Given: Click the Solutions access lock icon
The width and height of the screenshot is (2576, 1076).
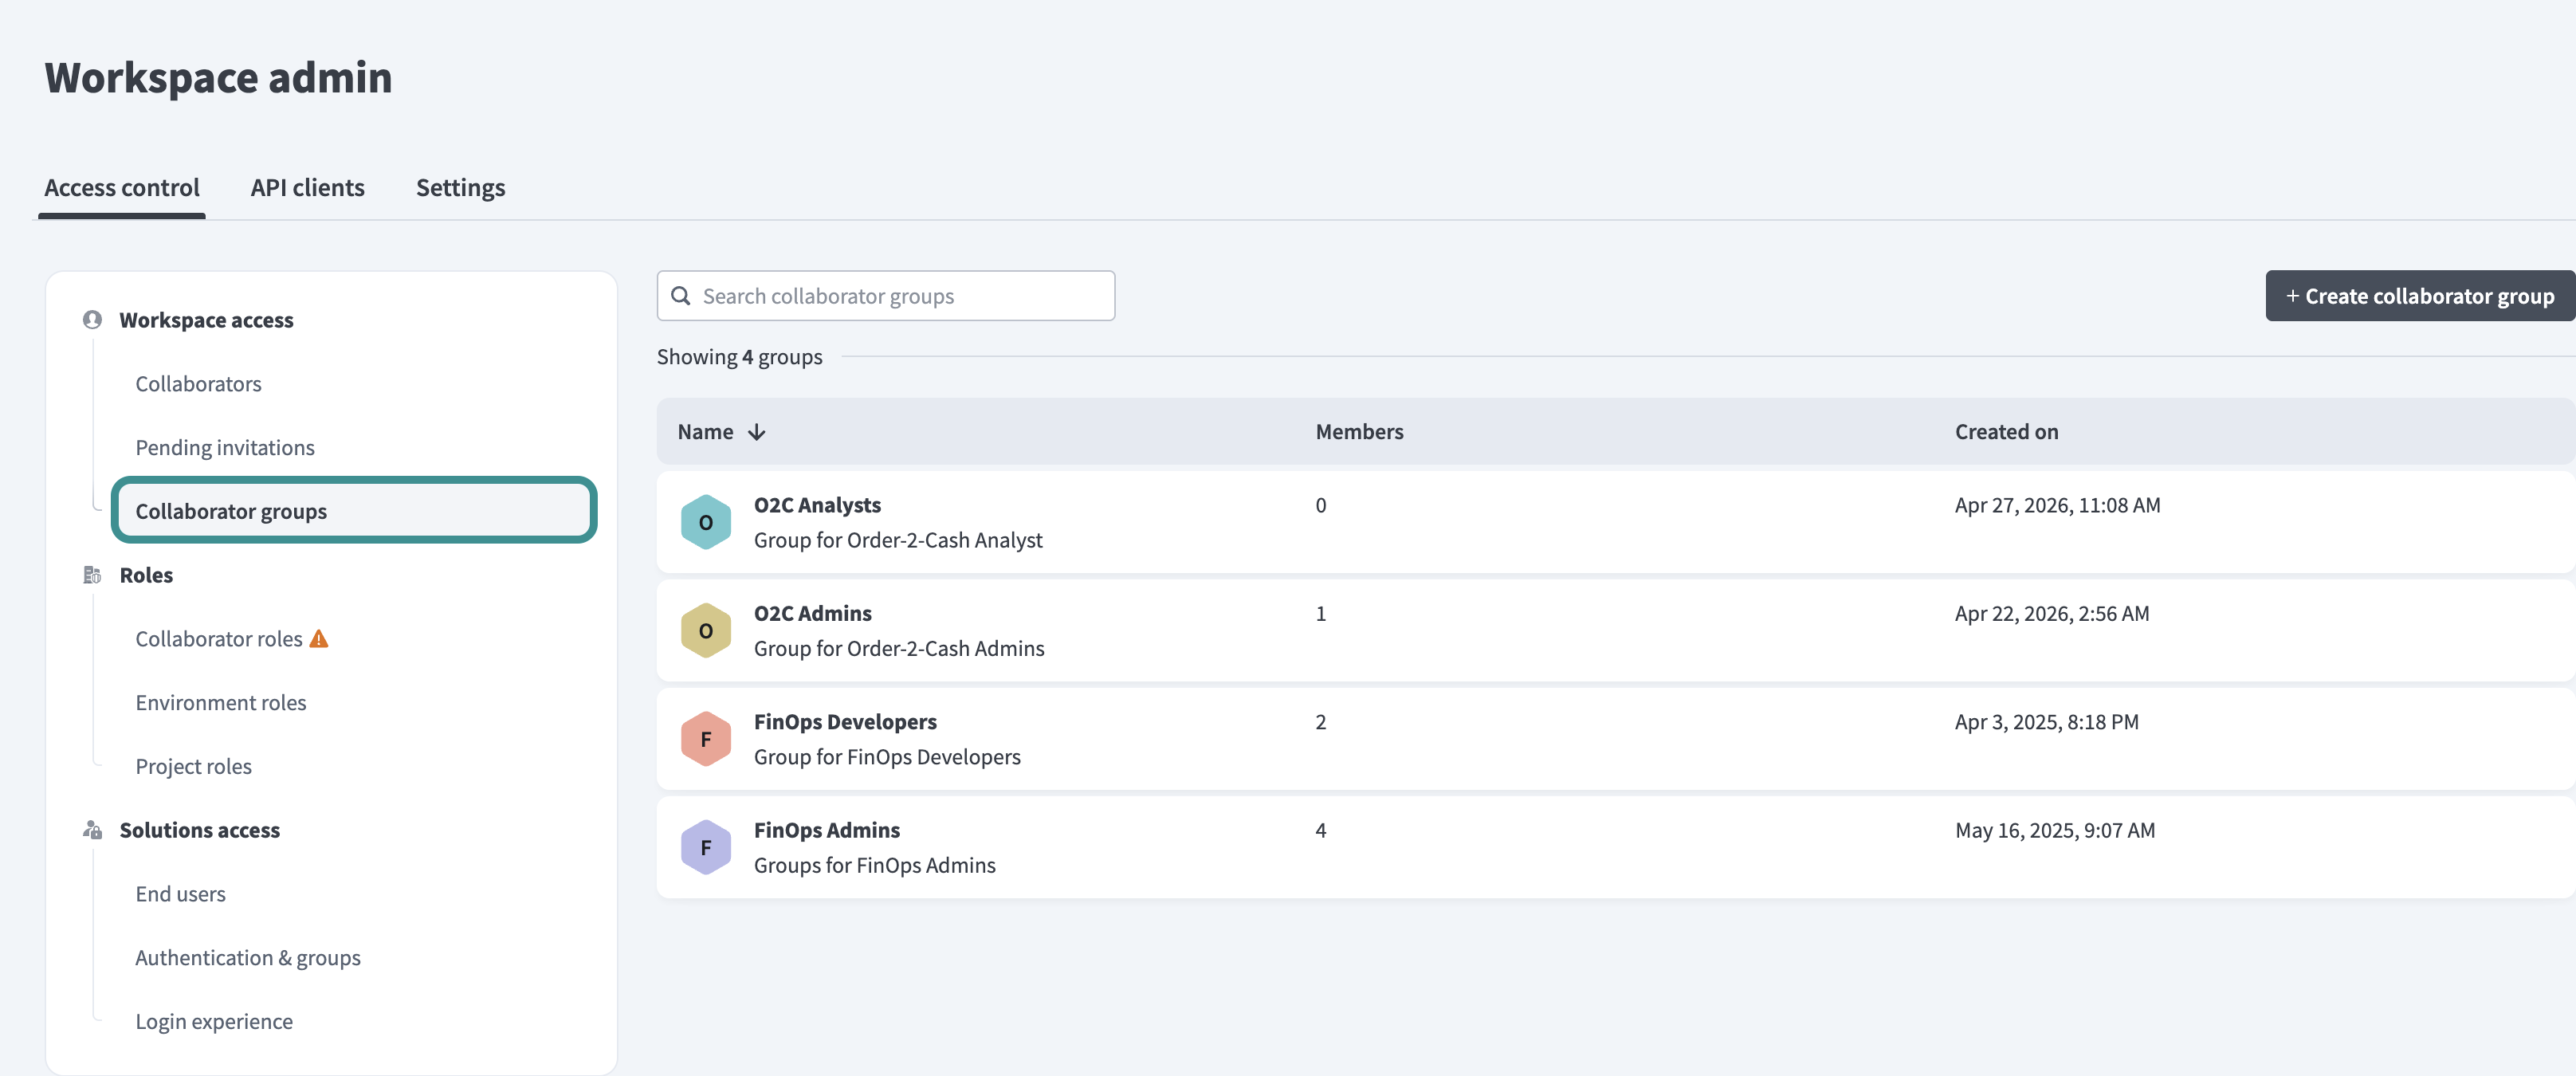Looking at the screenshot, I should coord(92,829).
